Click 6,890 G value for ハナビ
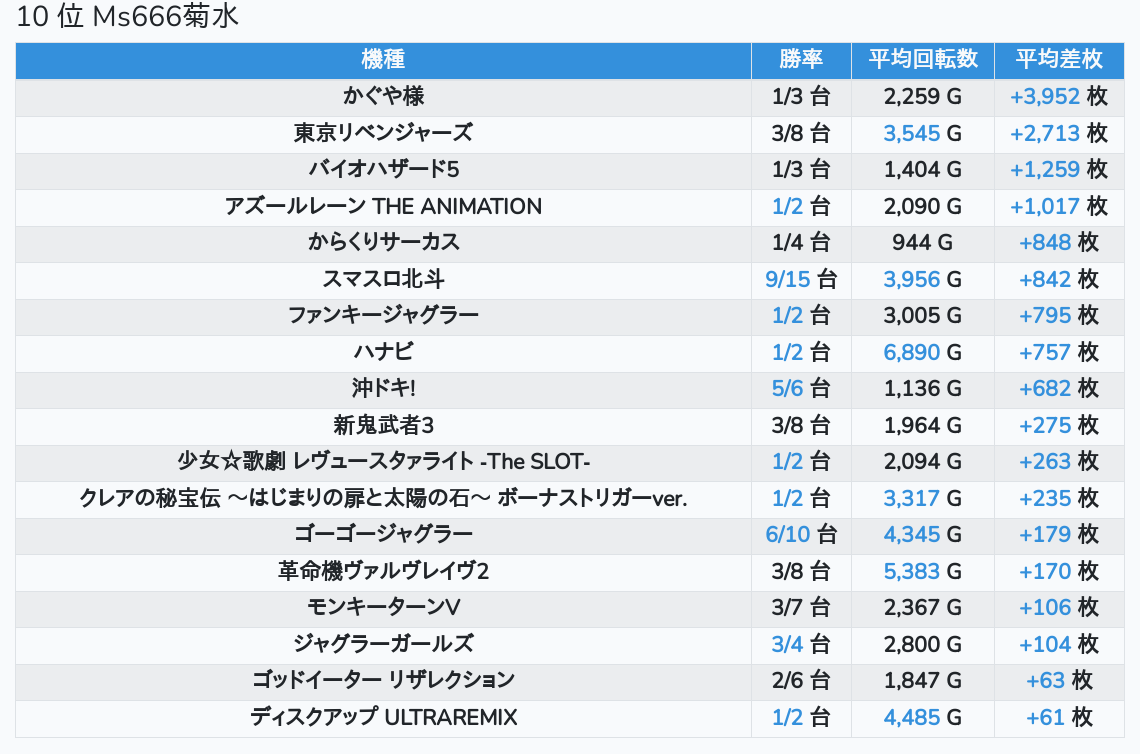Screen dimensions: 1140x754 tap(911, 352)
